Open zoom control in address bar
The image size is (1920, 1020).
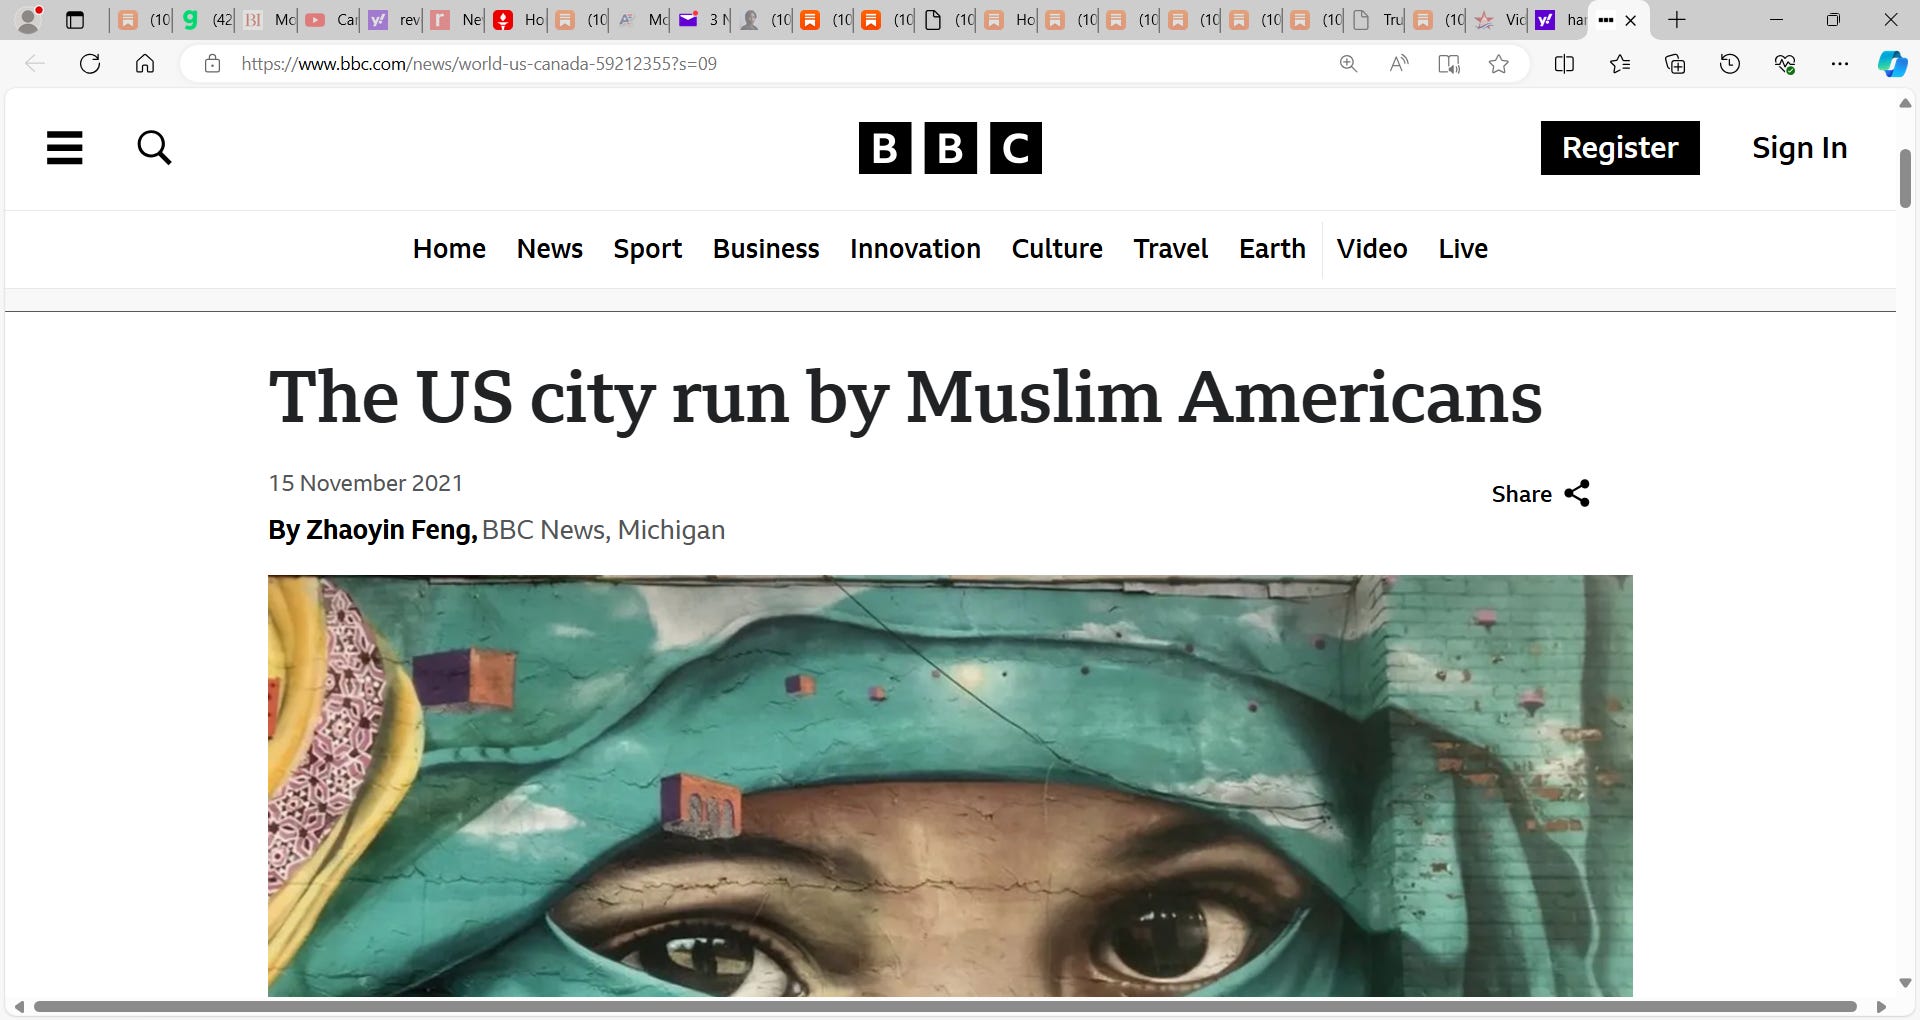[x=1348, y=64]
